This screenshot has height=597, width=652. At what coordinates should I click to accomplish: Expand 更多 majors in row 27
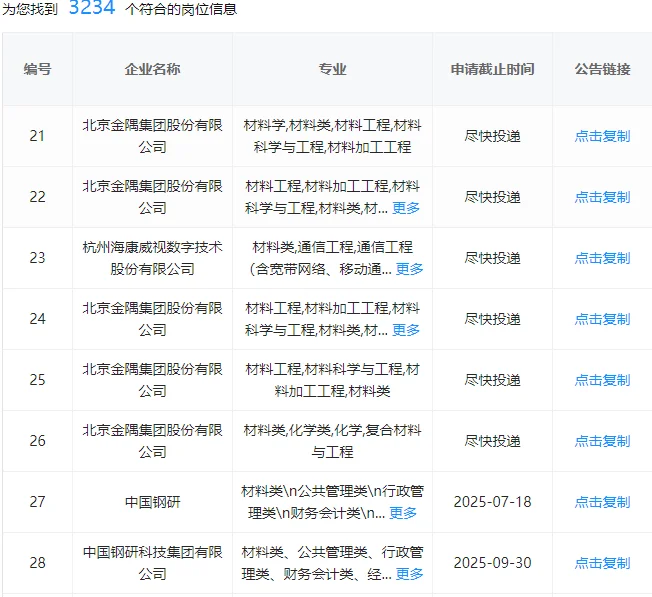click(x=403, y=513)
